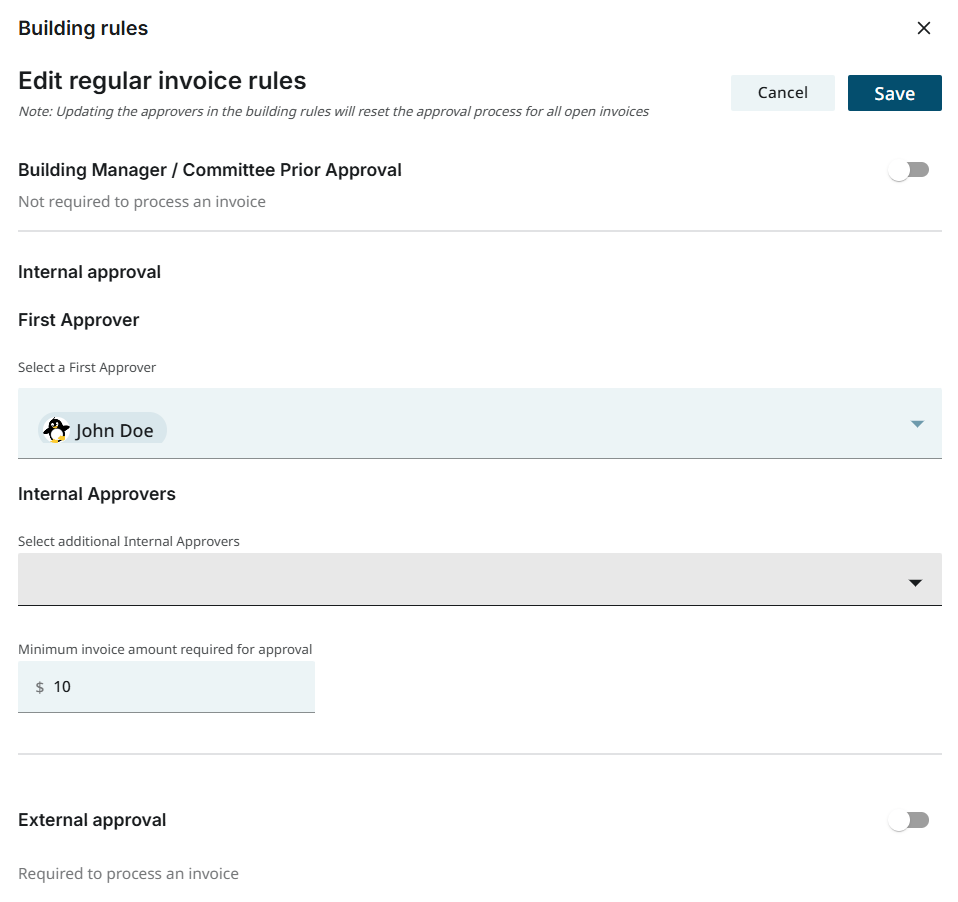
Task: Click the dollar sign currency symbol
Action: point(40,687)
